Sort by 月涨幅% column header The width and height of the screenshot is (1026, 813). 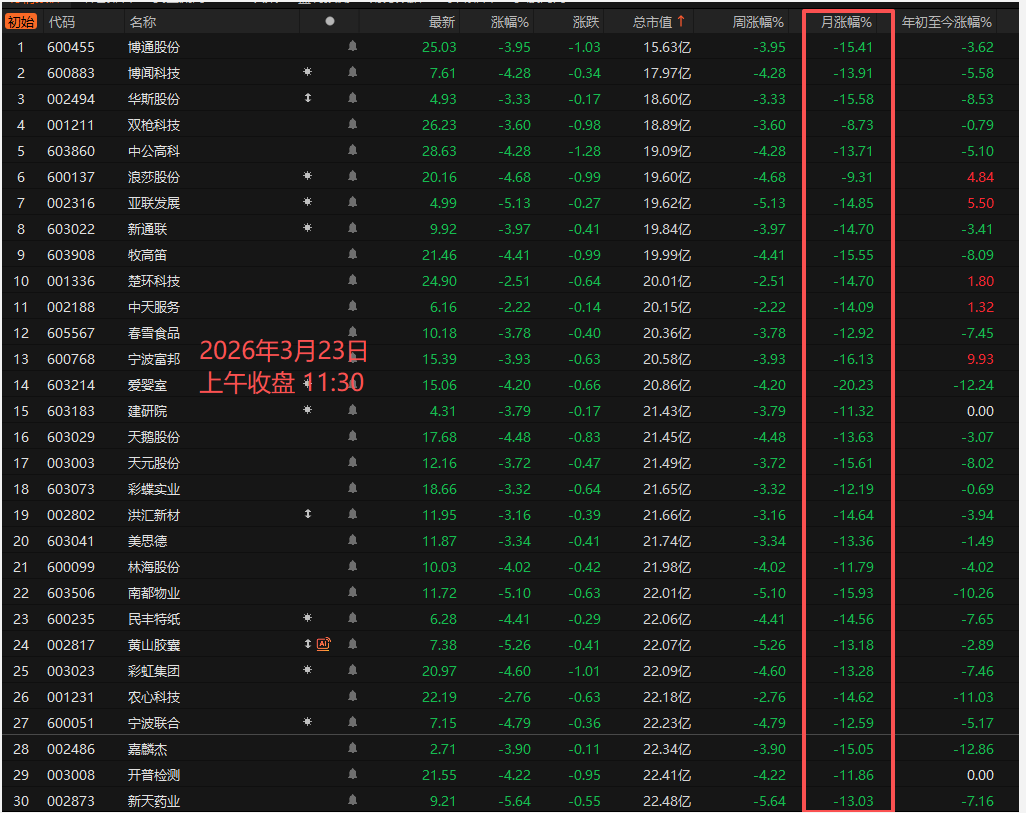tap(846, 22)
